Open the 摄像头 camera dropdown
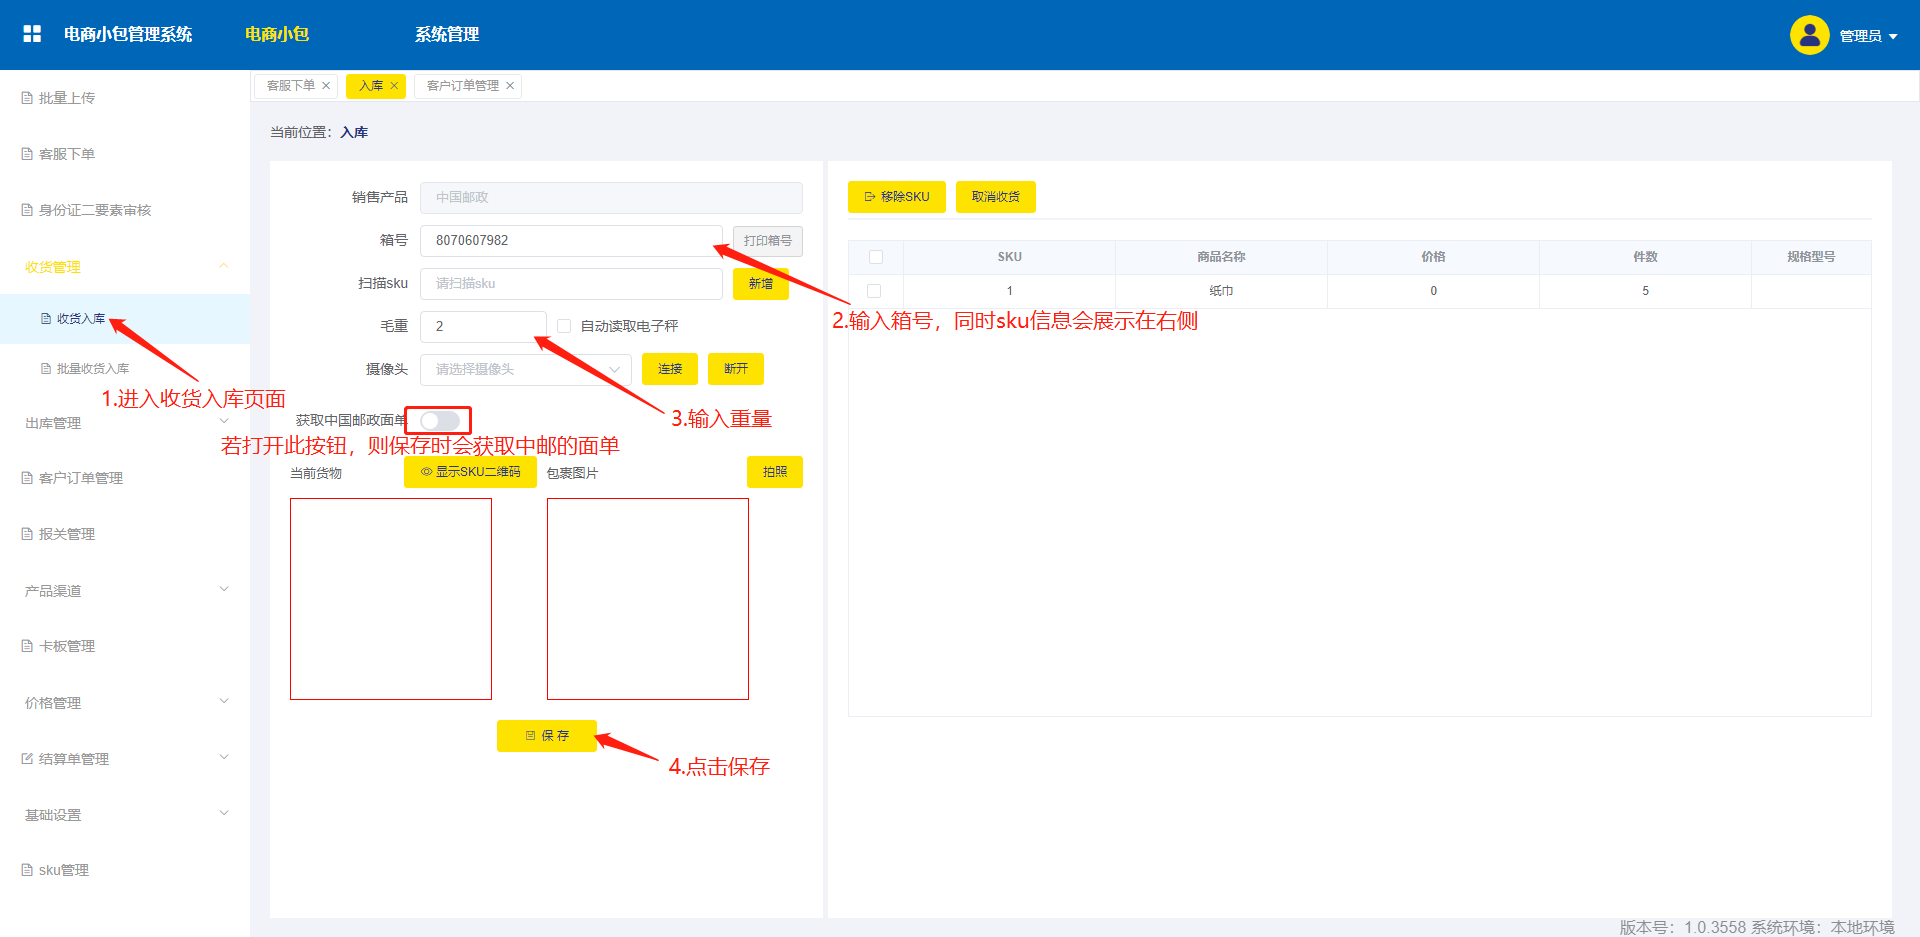This screenshot has height=937, width=1920. tap(525, 369)
